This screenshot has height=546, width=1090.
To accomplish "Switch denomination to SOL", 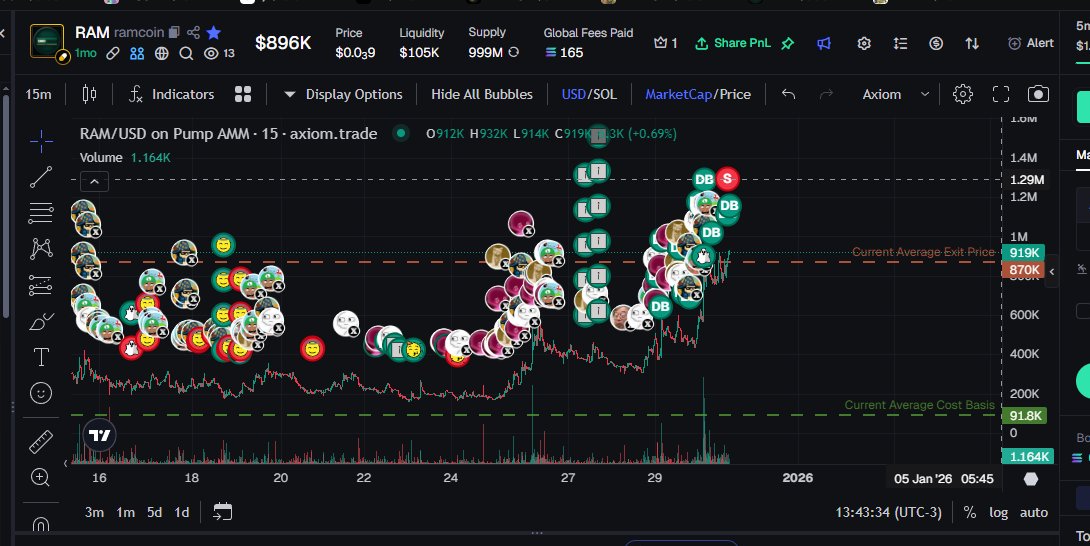I will [x=604, y=94].
